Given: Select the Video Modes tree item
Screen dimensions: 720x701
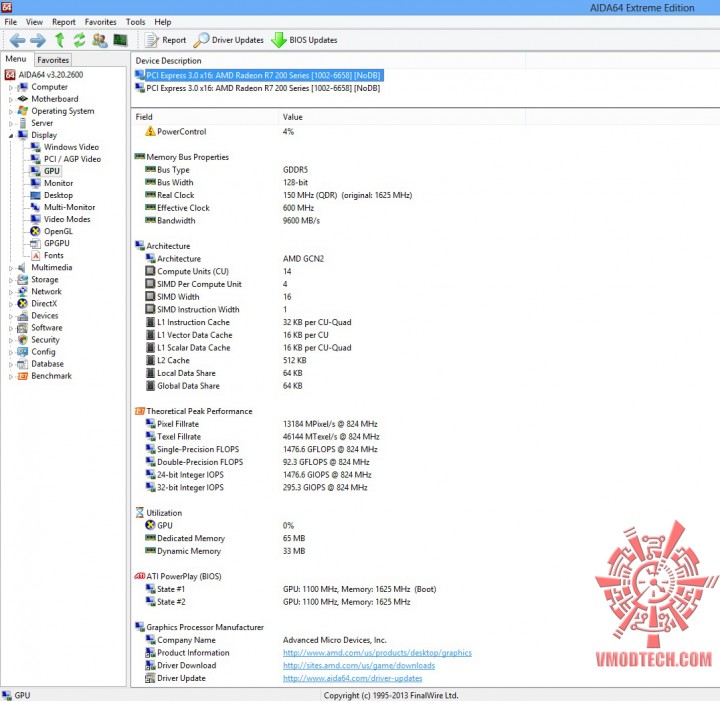Looking at the screenshot, I should point(60,219).
